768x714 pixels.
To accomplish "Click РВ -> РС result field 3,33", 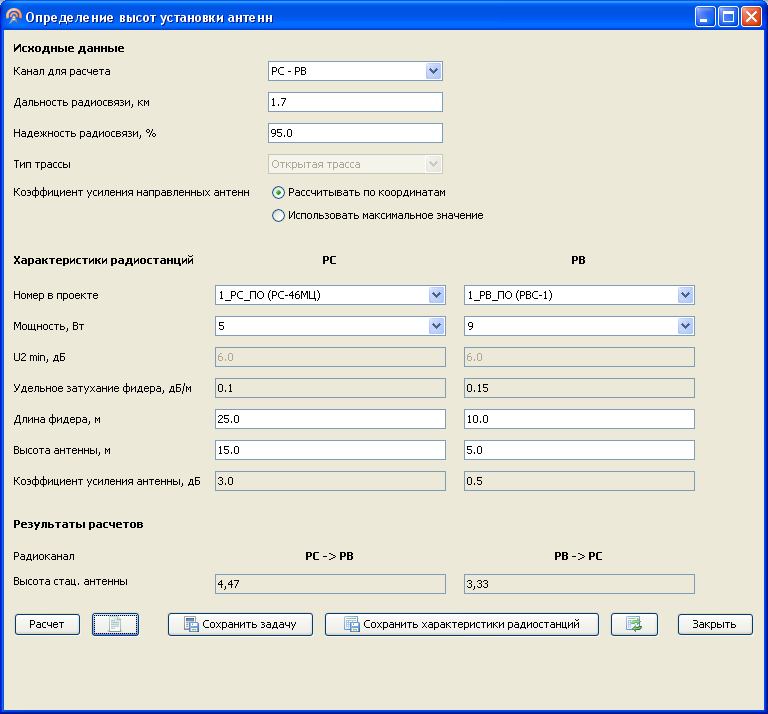I will 579,584.
